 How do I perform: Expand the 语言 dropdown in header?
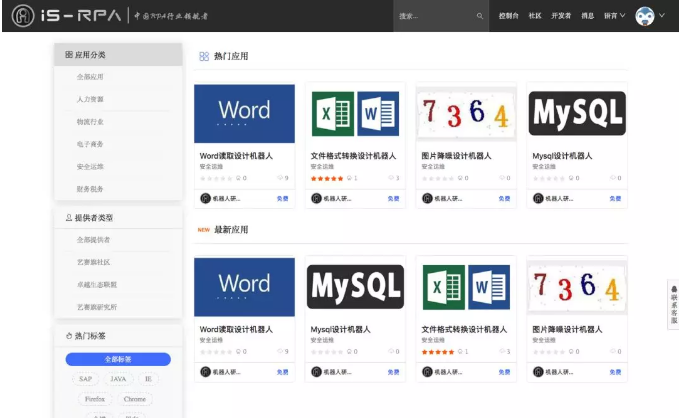tap(615, 16)
